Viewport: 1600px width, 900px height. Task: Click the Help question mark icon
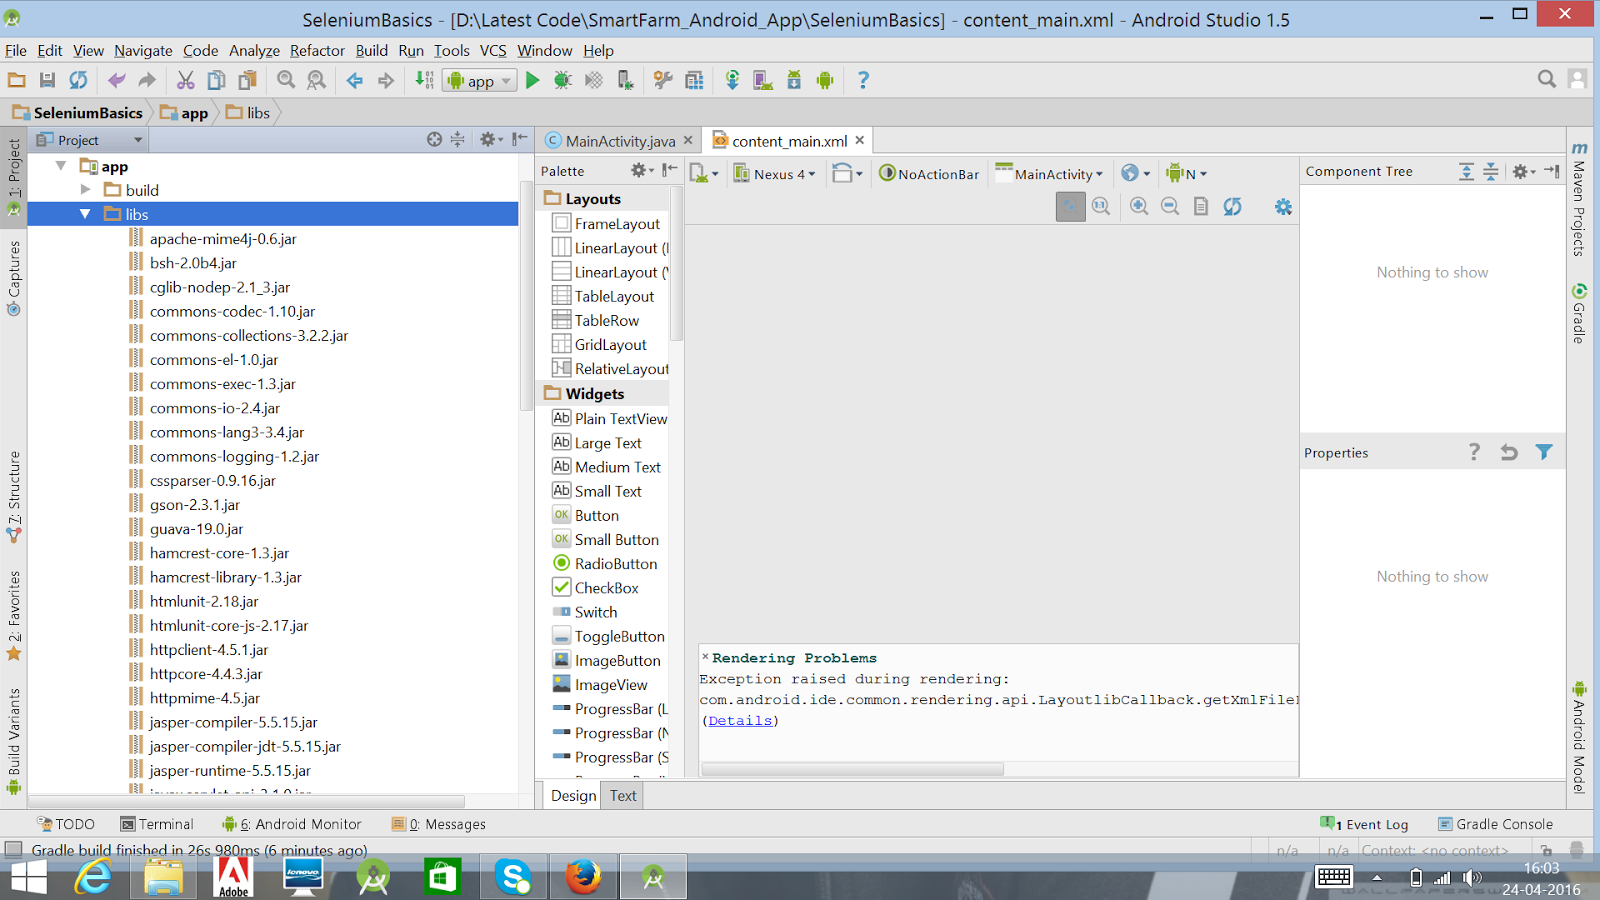(x=863, y=80)
